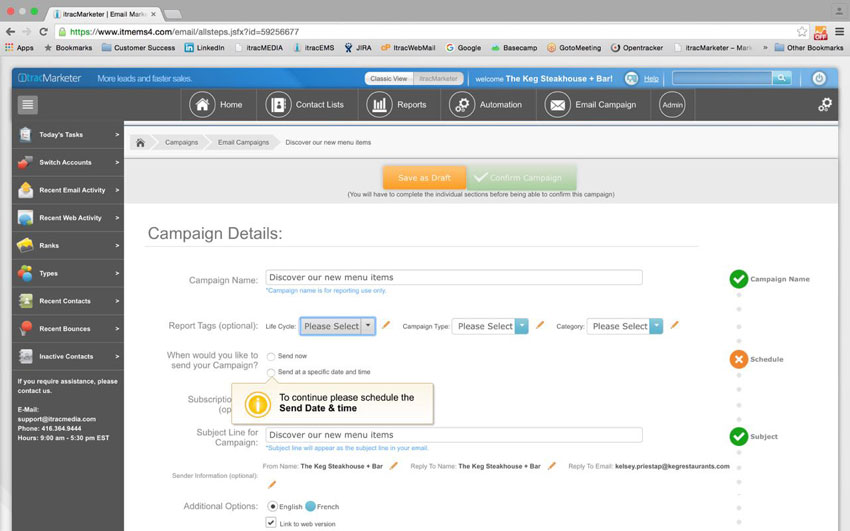Image resolution: width=850 pixels, height=531 pixels.
Task: Select the Send now radio button
Action: tap(271, 356)
